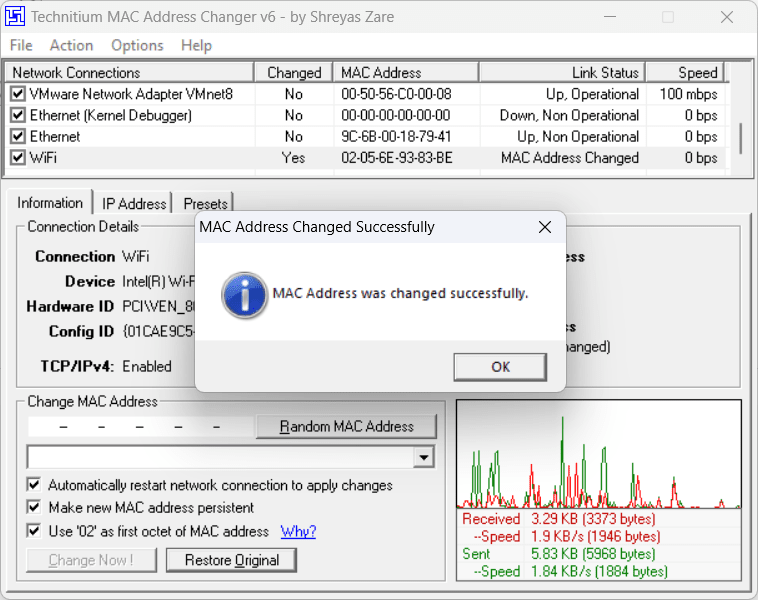Image resolution: width=758 pixels, height=600 pixels.
Task: Click the Received 3.29 KB value
Action: [x=593, y=519]
